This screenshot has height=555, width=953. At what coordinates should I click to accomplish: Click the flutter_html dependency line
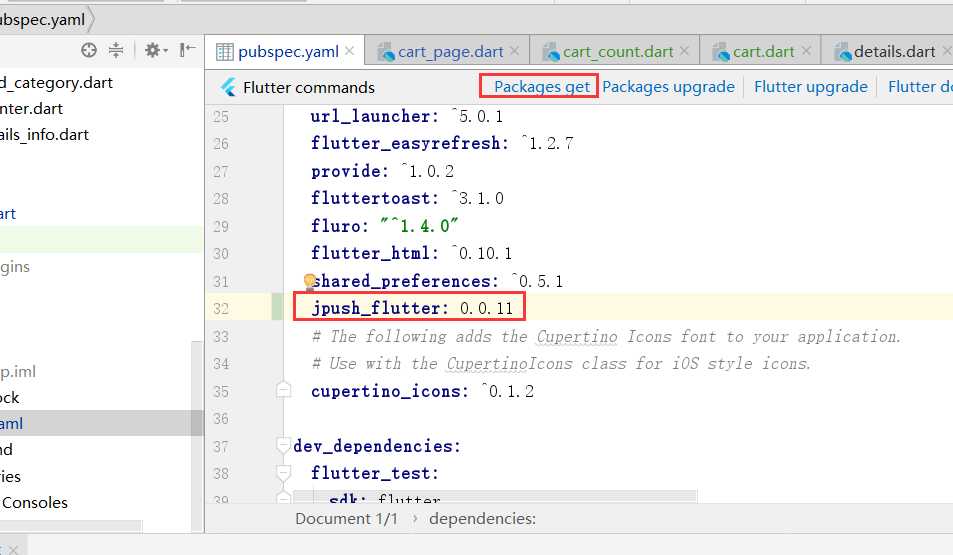pyautogui.click(x=411, y=253)
